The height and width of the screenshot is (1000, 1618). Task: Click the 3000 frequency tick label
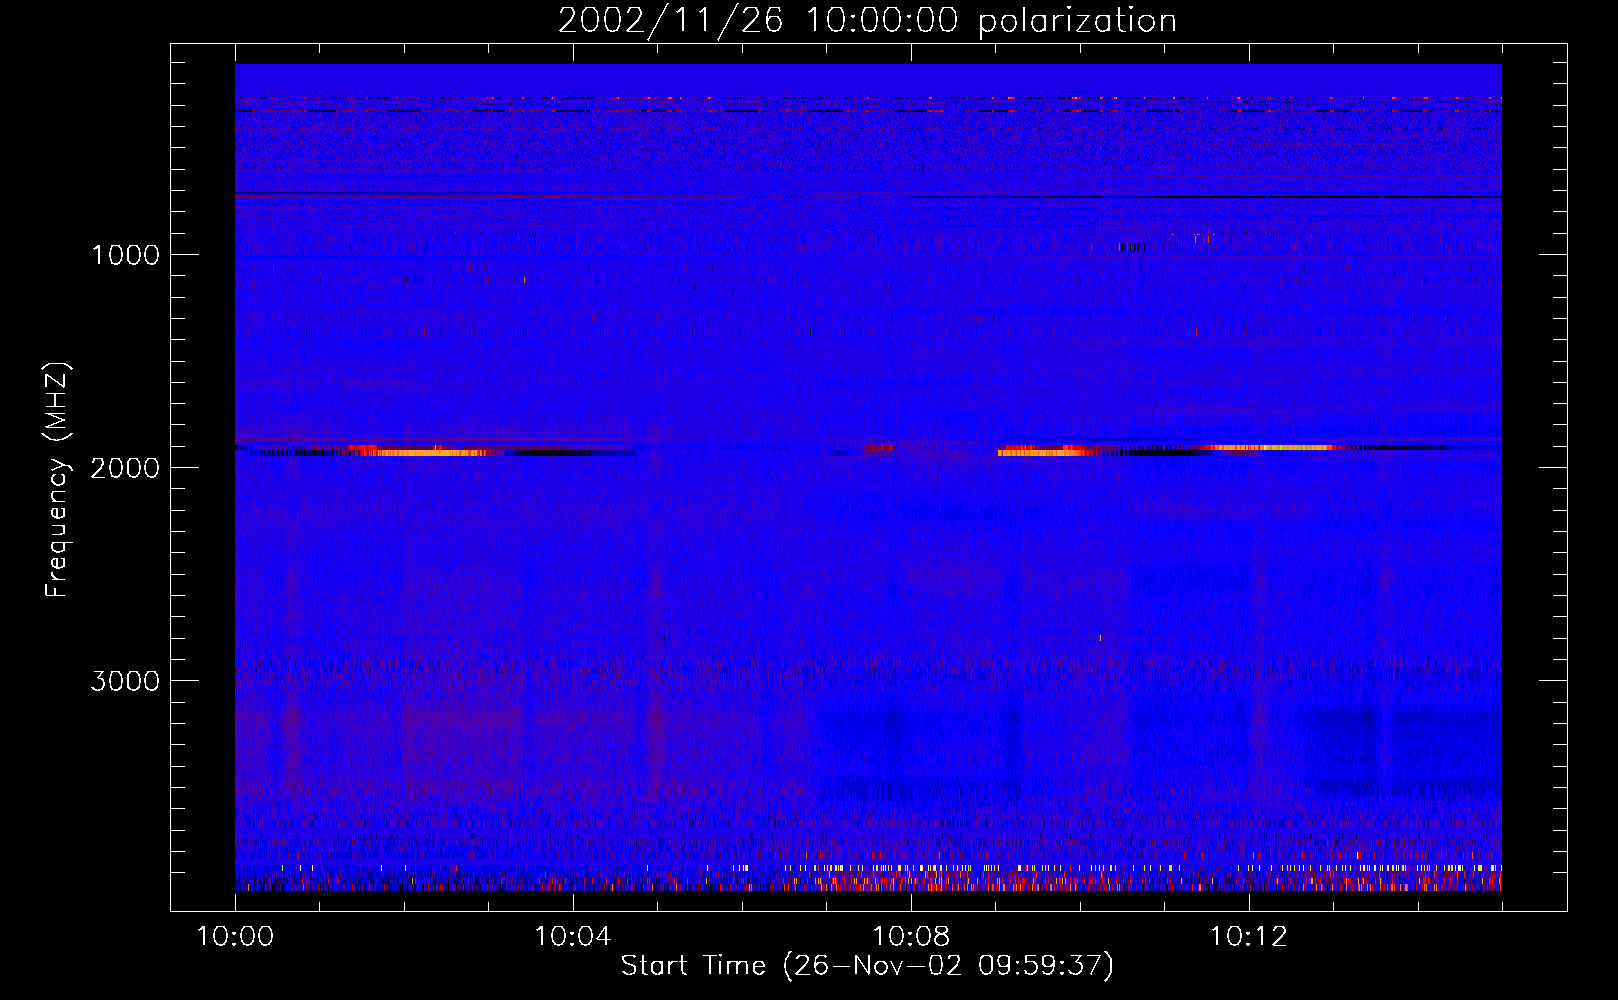click(x=125, y=681)
